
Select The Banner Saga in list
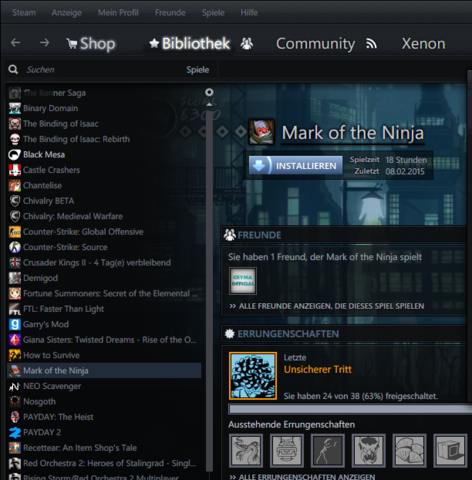click(x=104, y=93)
